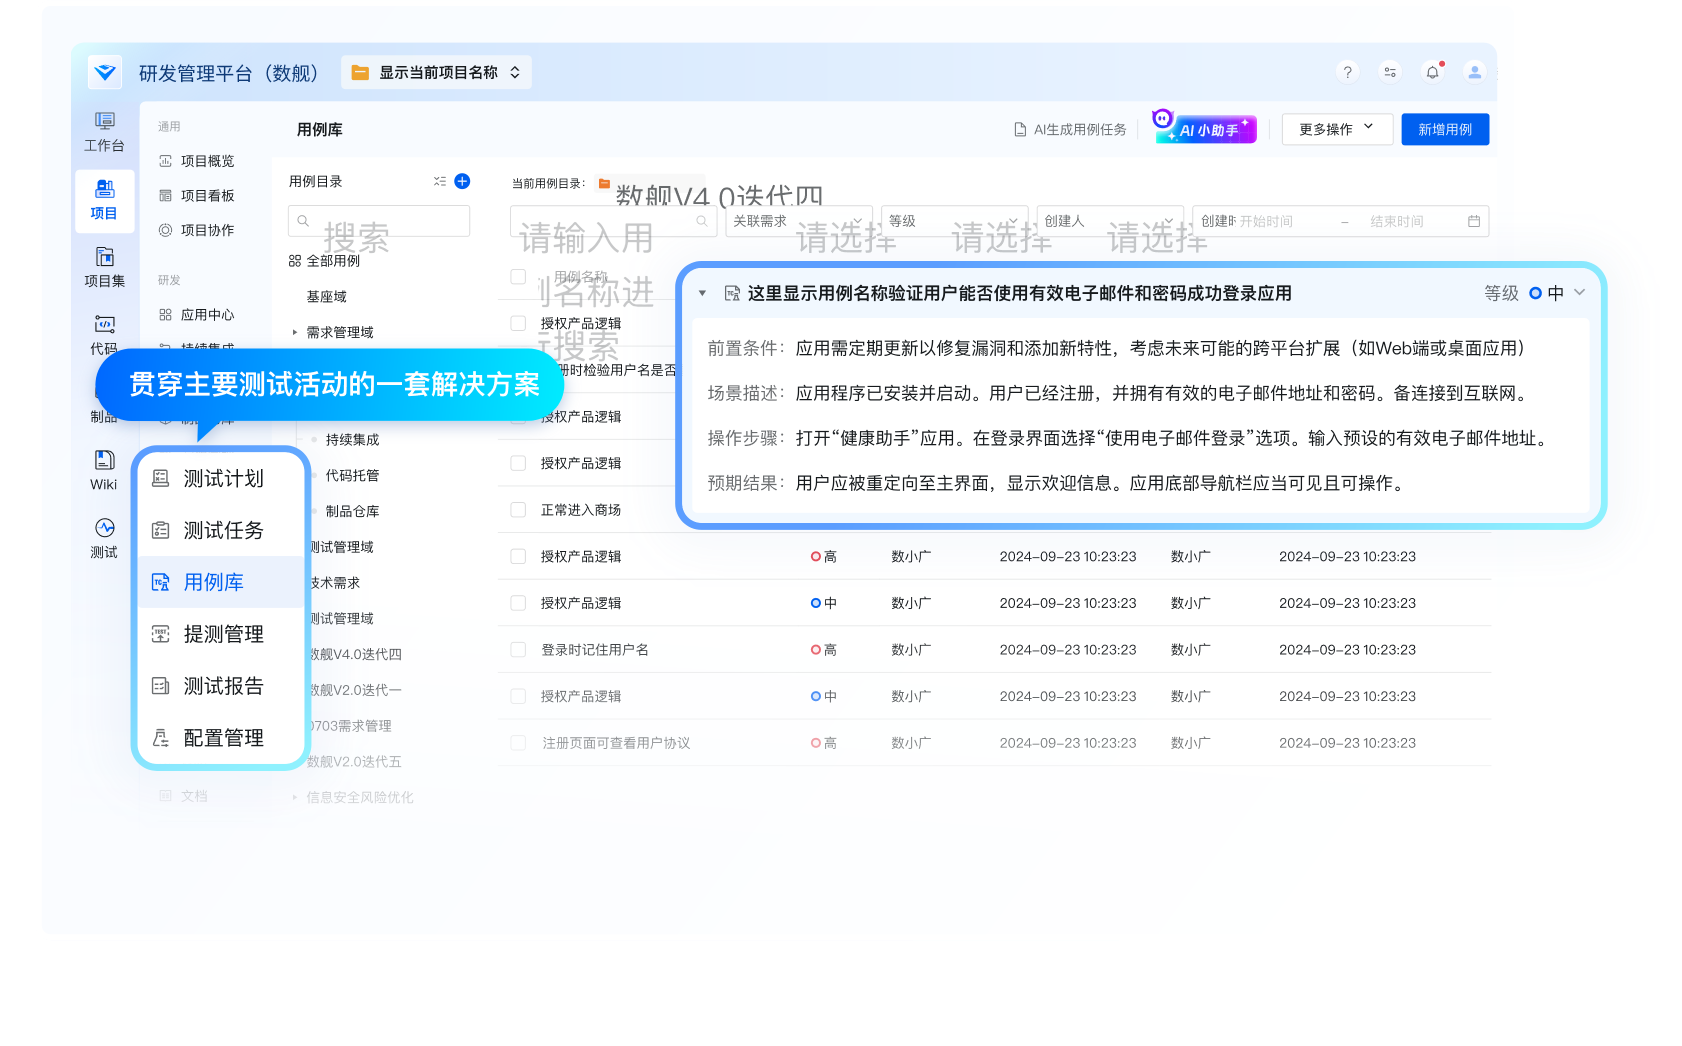The width and height of the screenshot is (1682, 1046).
Task: Open the Wiki sidebar icon
Action: point(104,470)
